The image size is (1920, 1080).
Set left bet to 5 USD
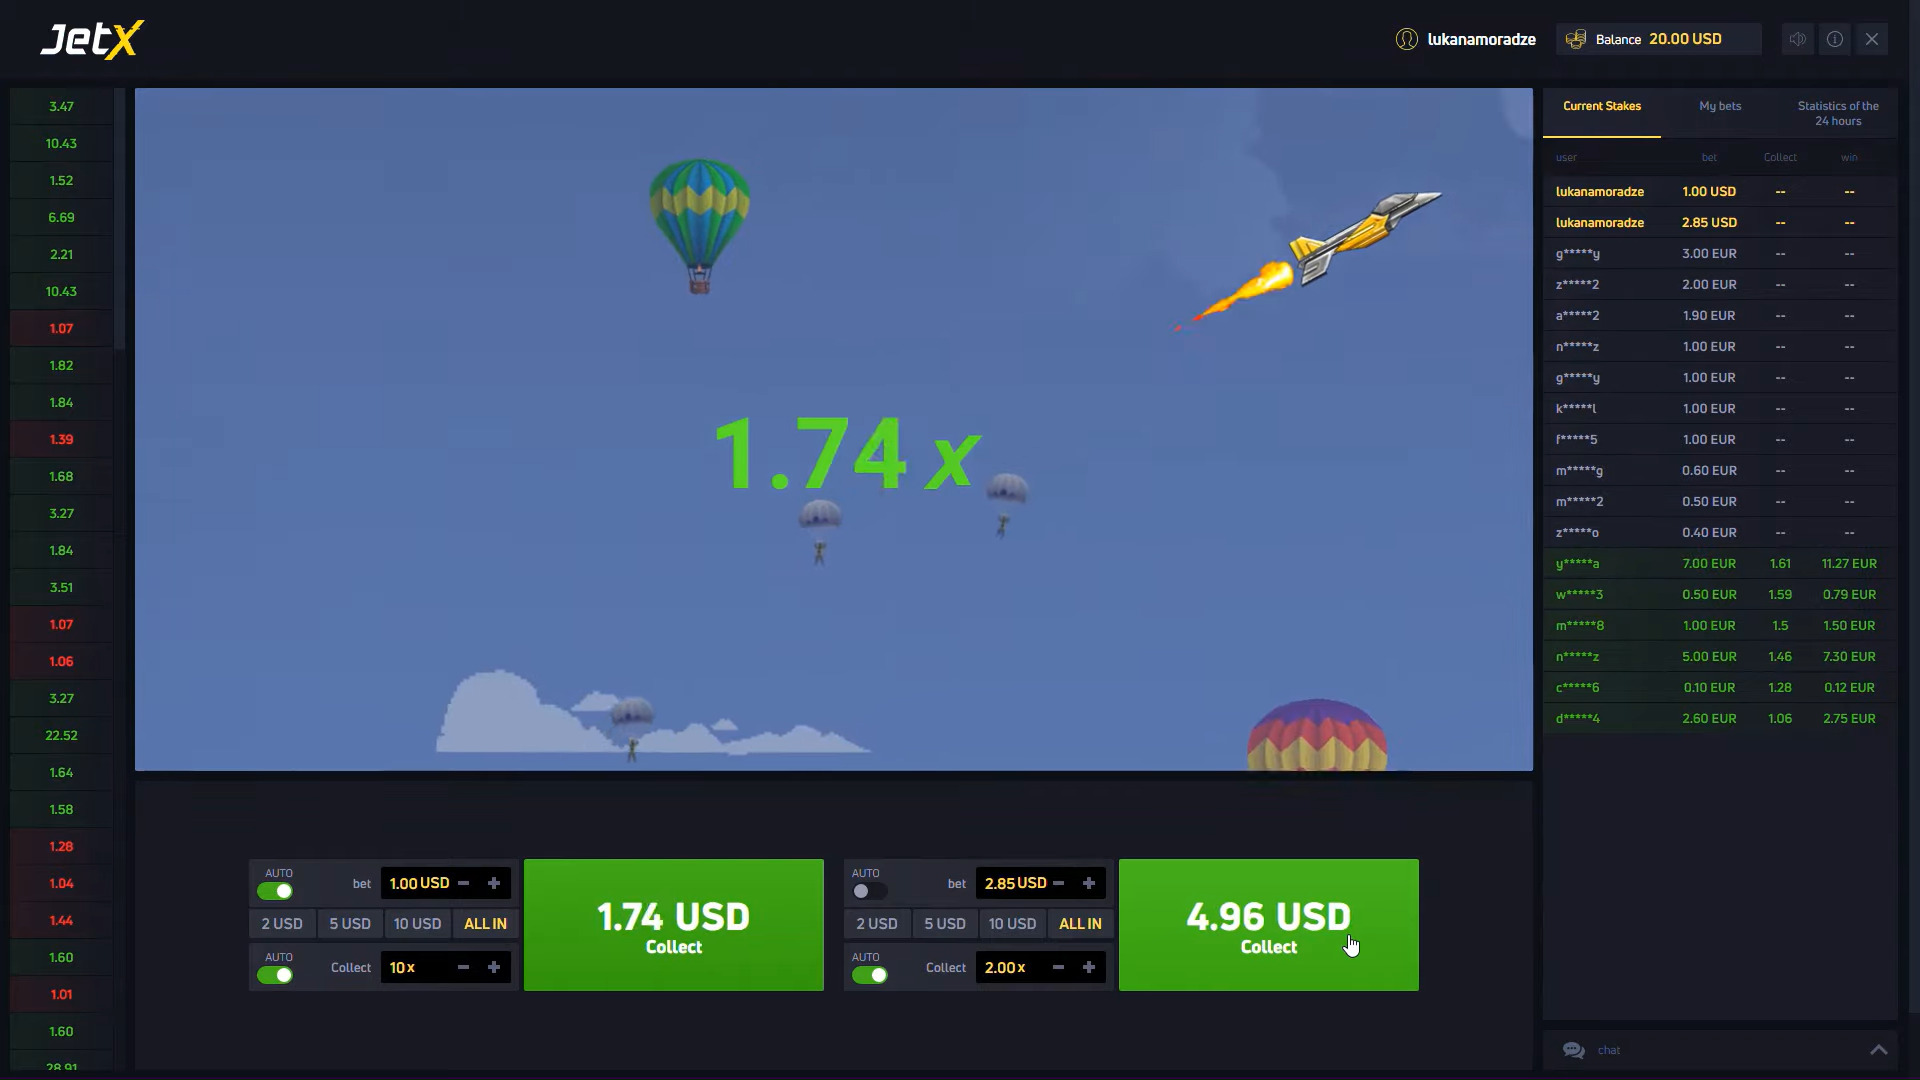(350, 924)
